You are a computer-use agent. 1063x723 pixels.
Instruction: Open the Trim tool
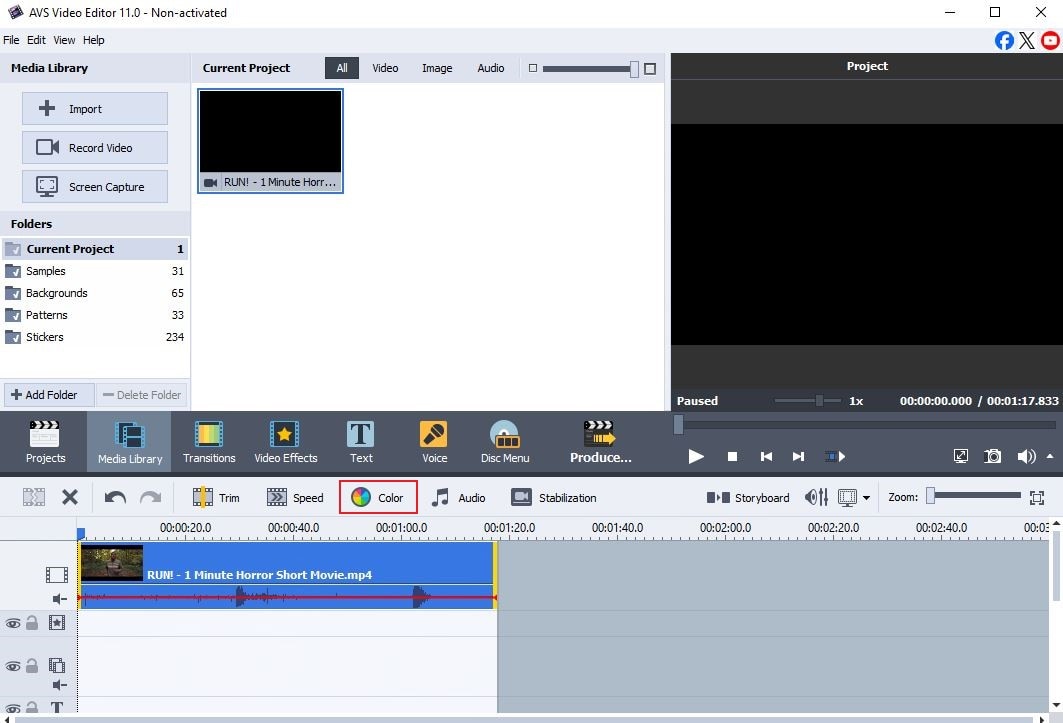click(x=216, y=497)
